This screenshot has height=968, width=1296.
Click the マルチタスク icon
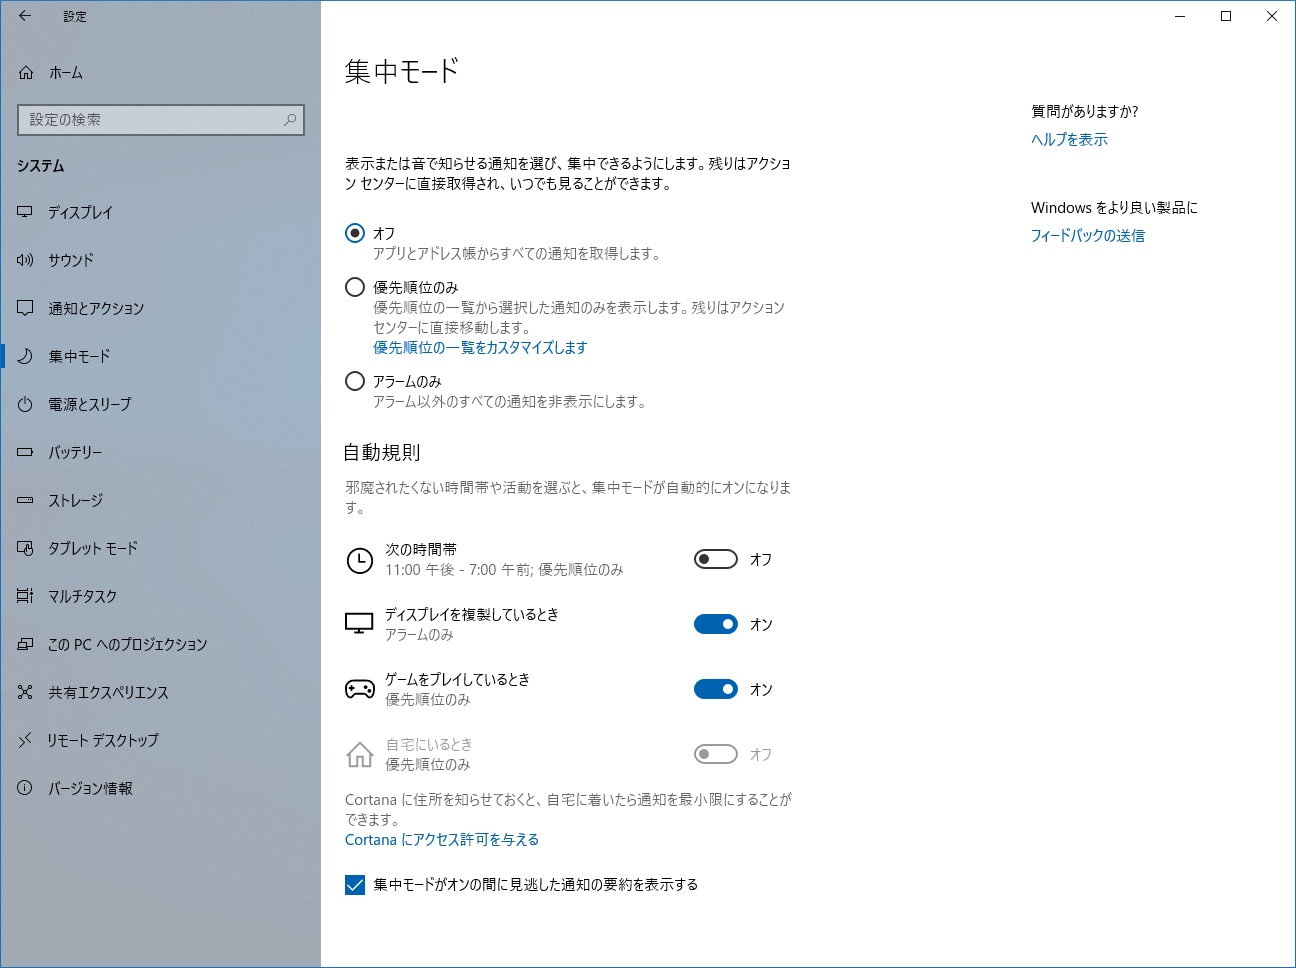(25, 596)
